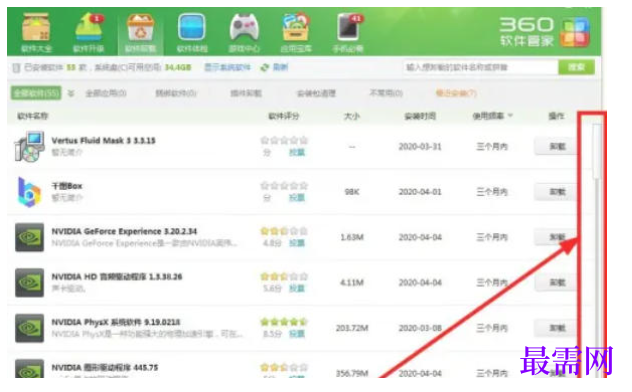Click the 2020-03-08 install date

tap(420, 328)
